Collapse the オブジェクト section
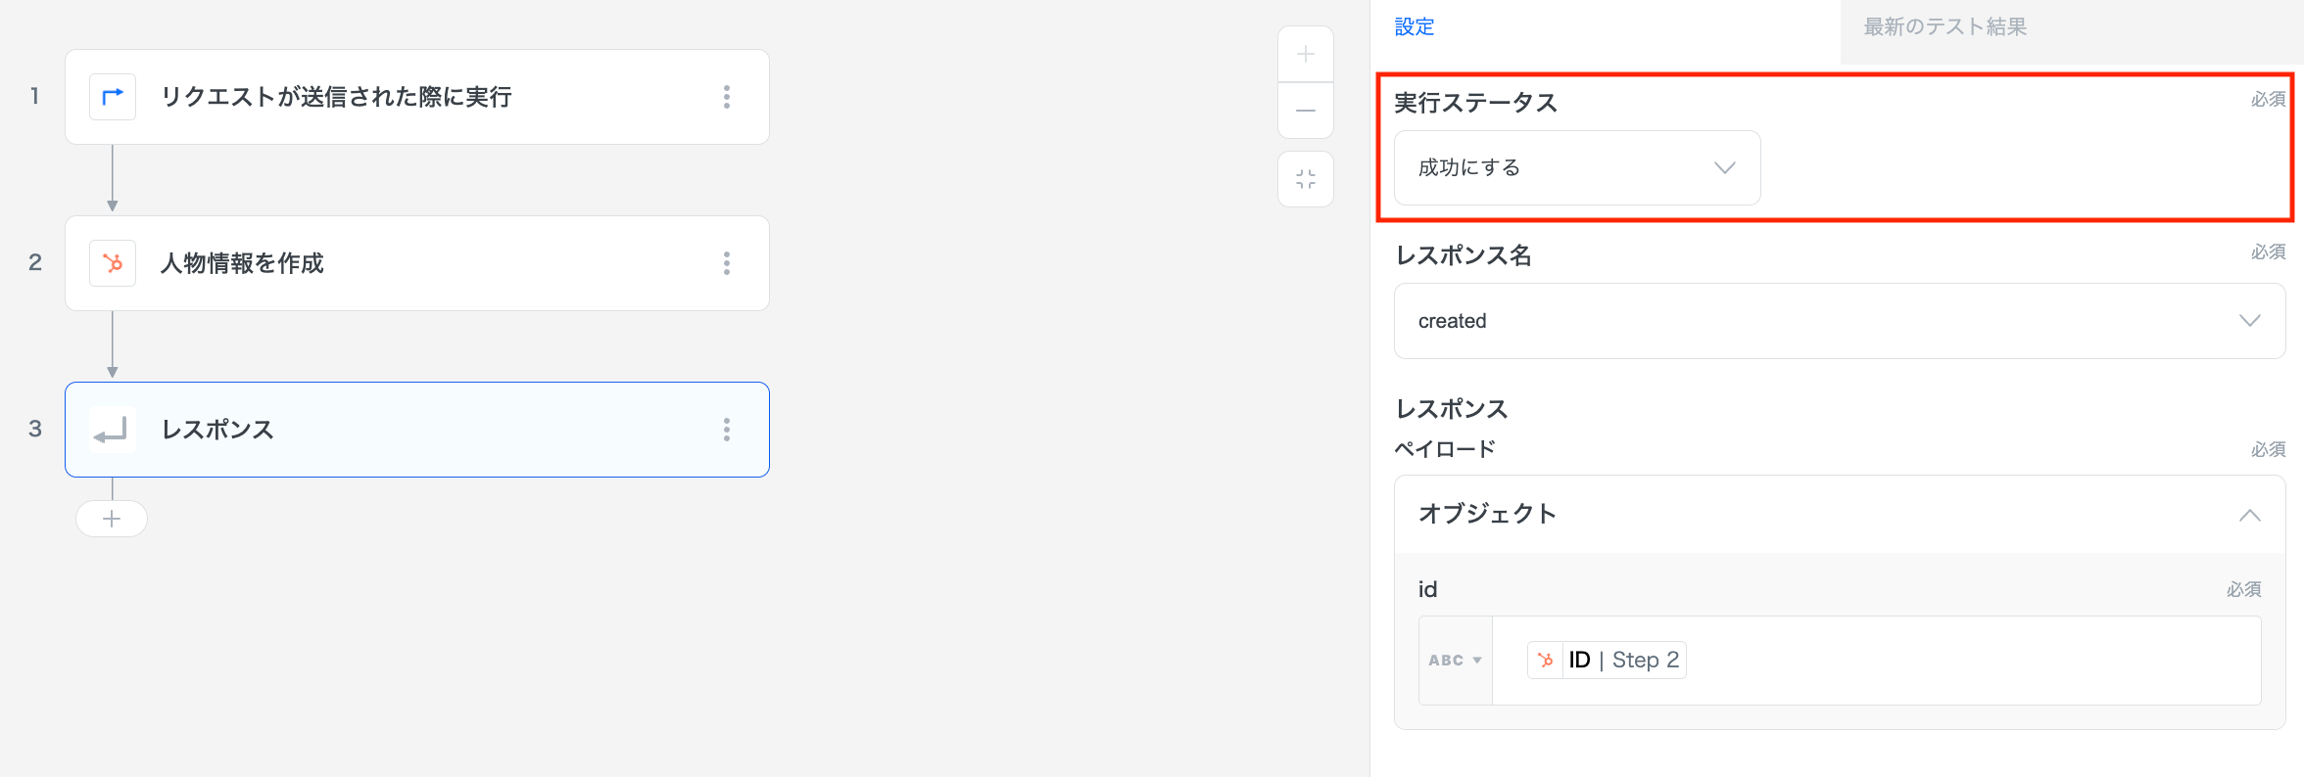 [2248, 515]
